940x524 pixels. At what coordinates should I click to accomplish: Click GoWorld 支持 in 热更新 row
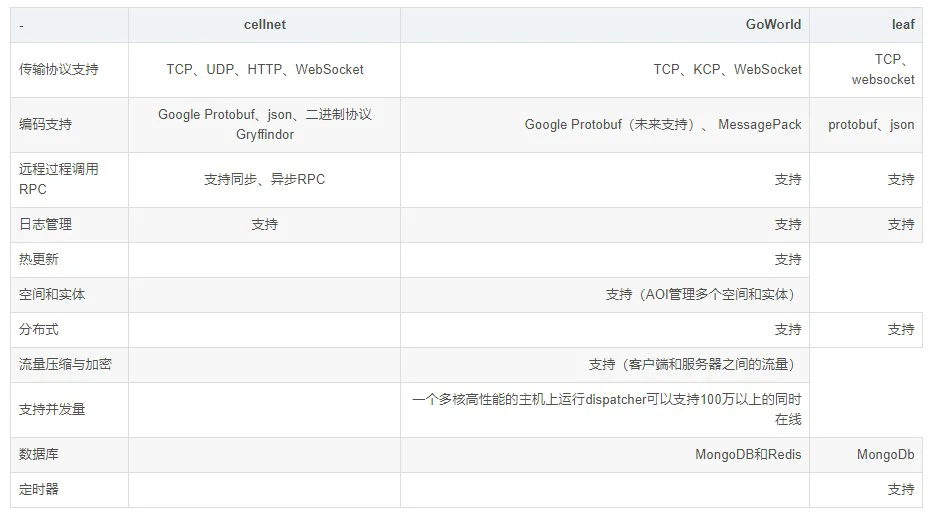tap(788, 260)
